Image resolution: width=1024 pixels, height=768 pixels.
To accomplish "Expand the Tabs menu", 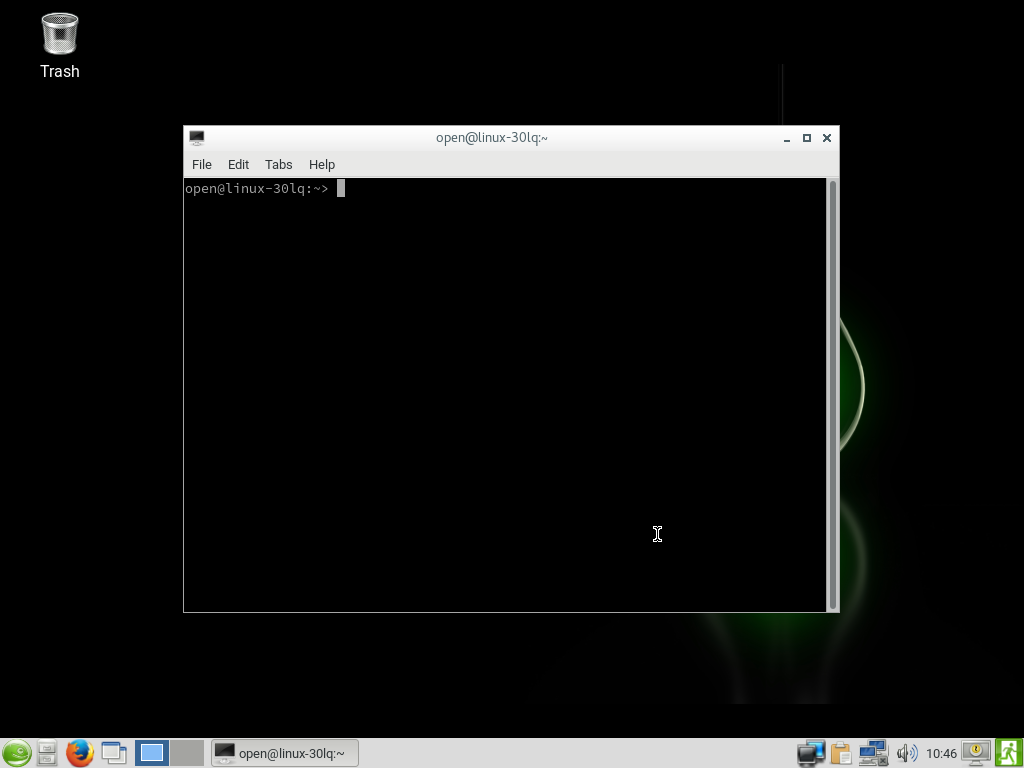I will pos(278,164).
